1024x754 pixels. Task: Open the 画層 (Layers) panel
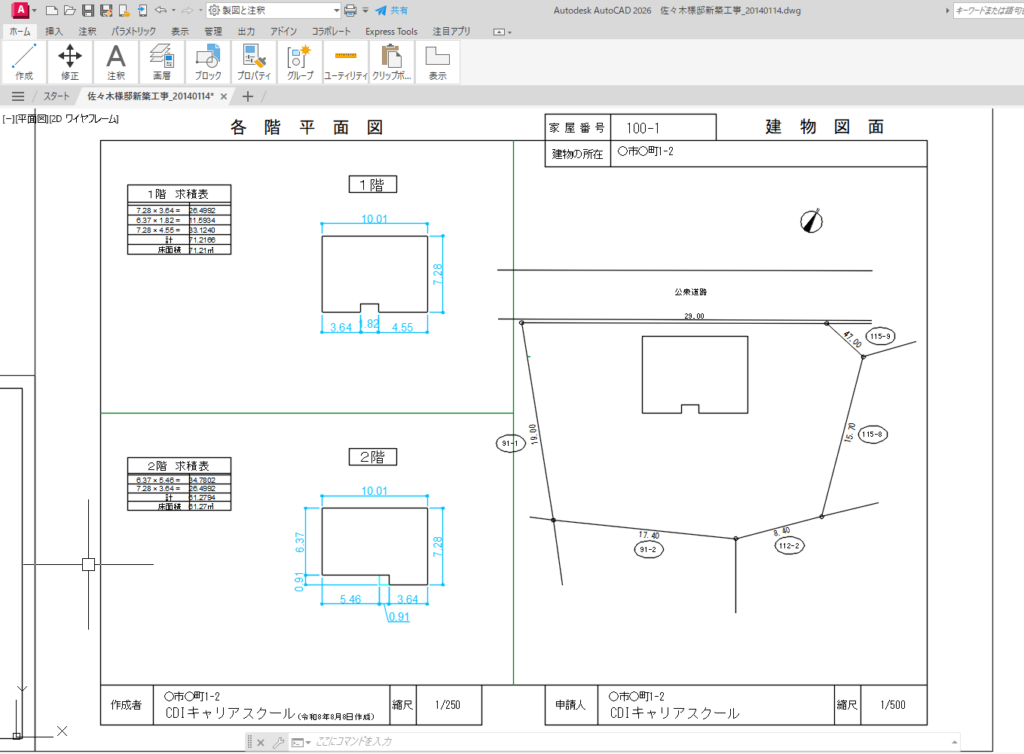coord(161,62)
